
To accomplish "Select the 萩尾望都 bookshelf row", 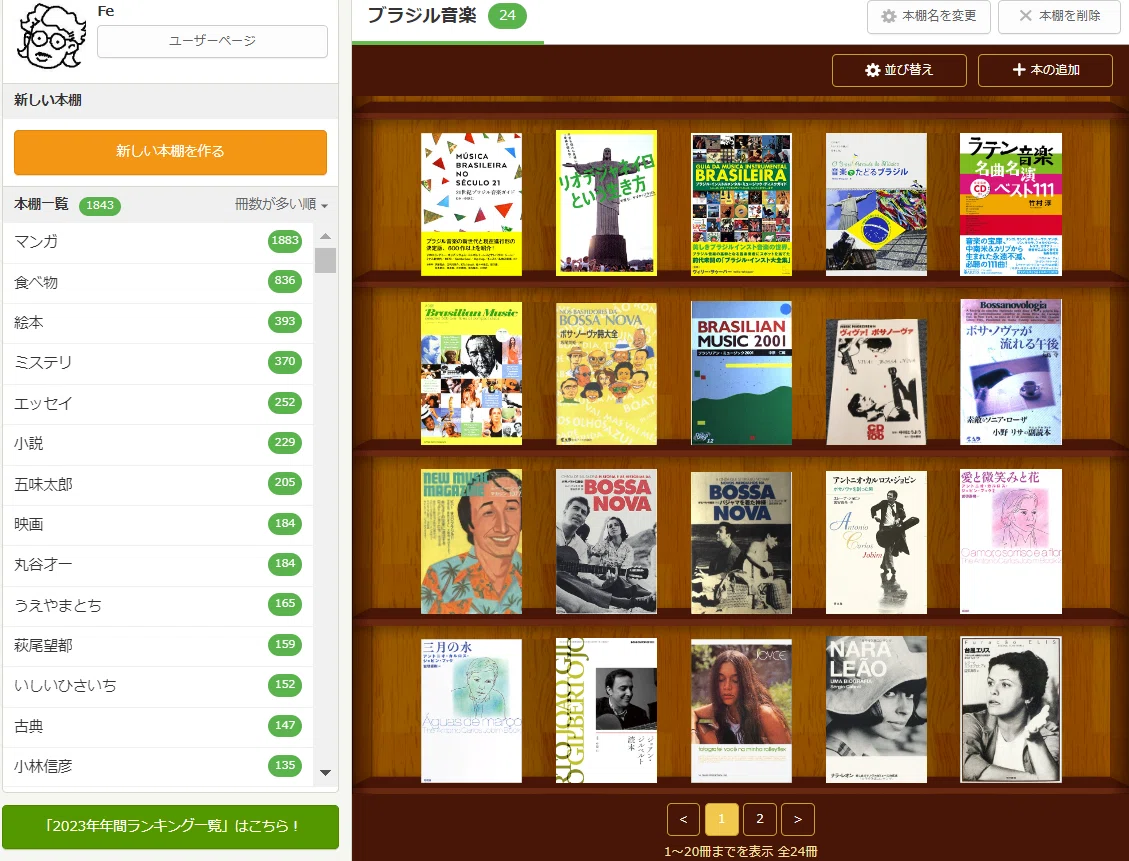I will [158, 645].
